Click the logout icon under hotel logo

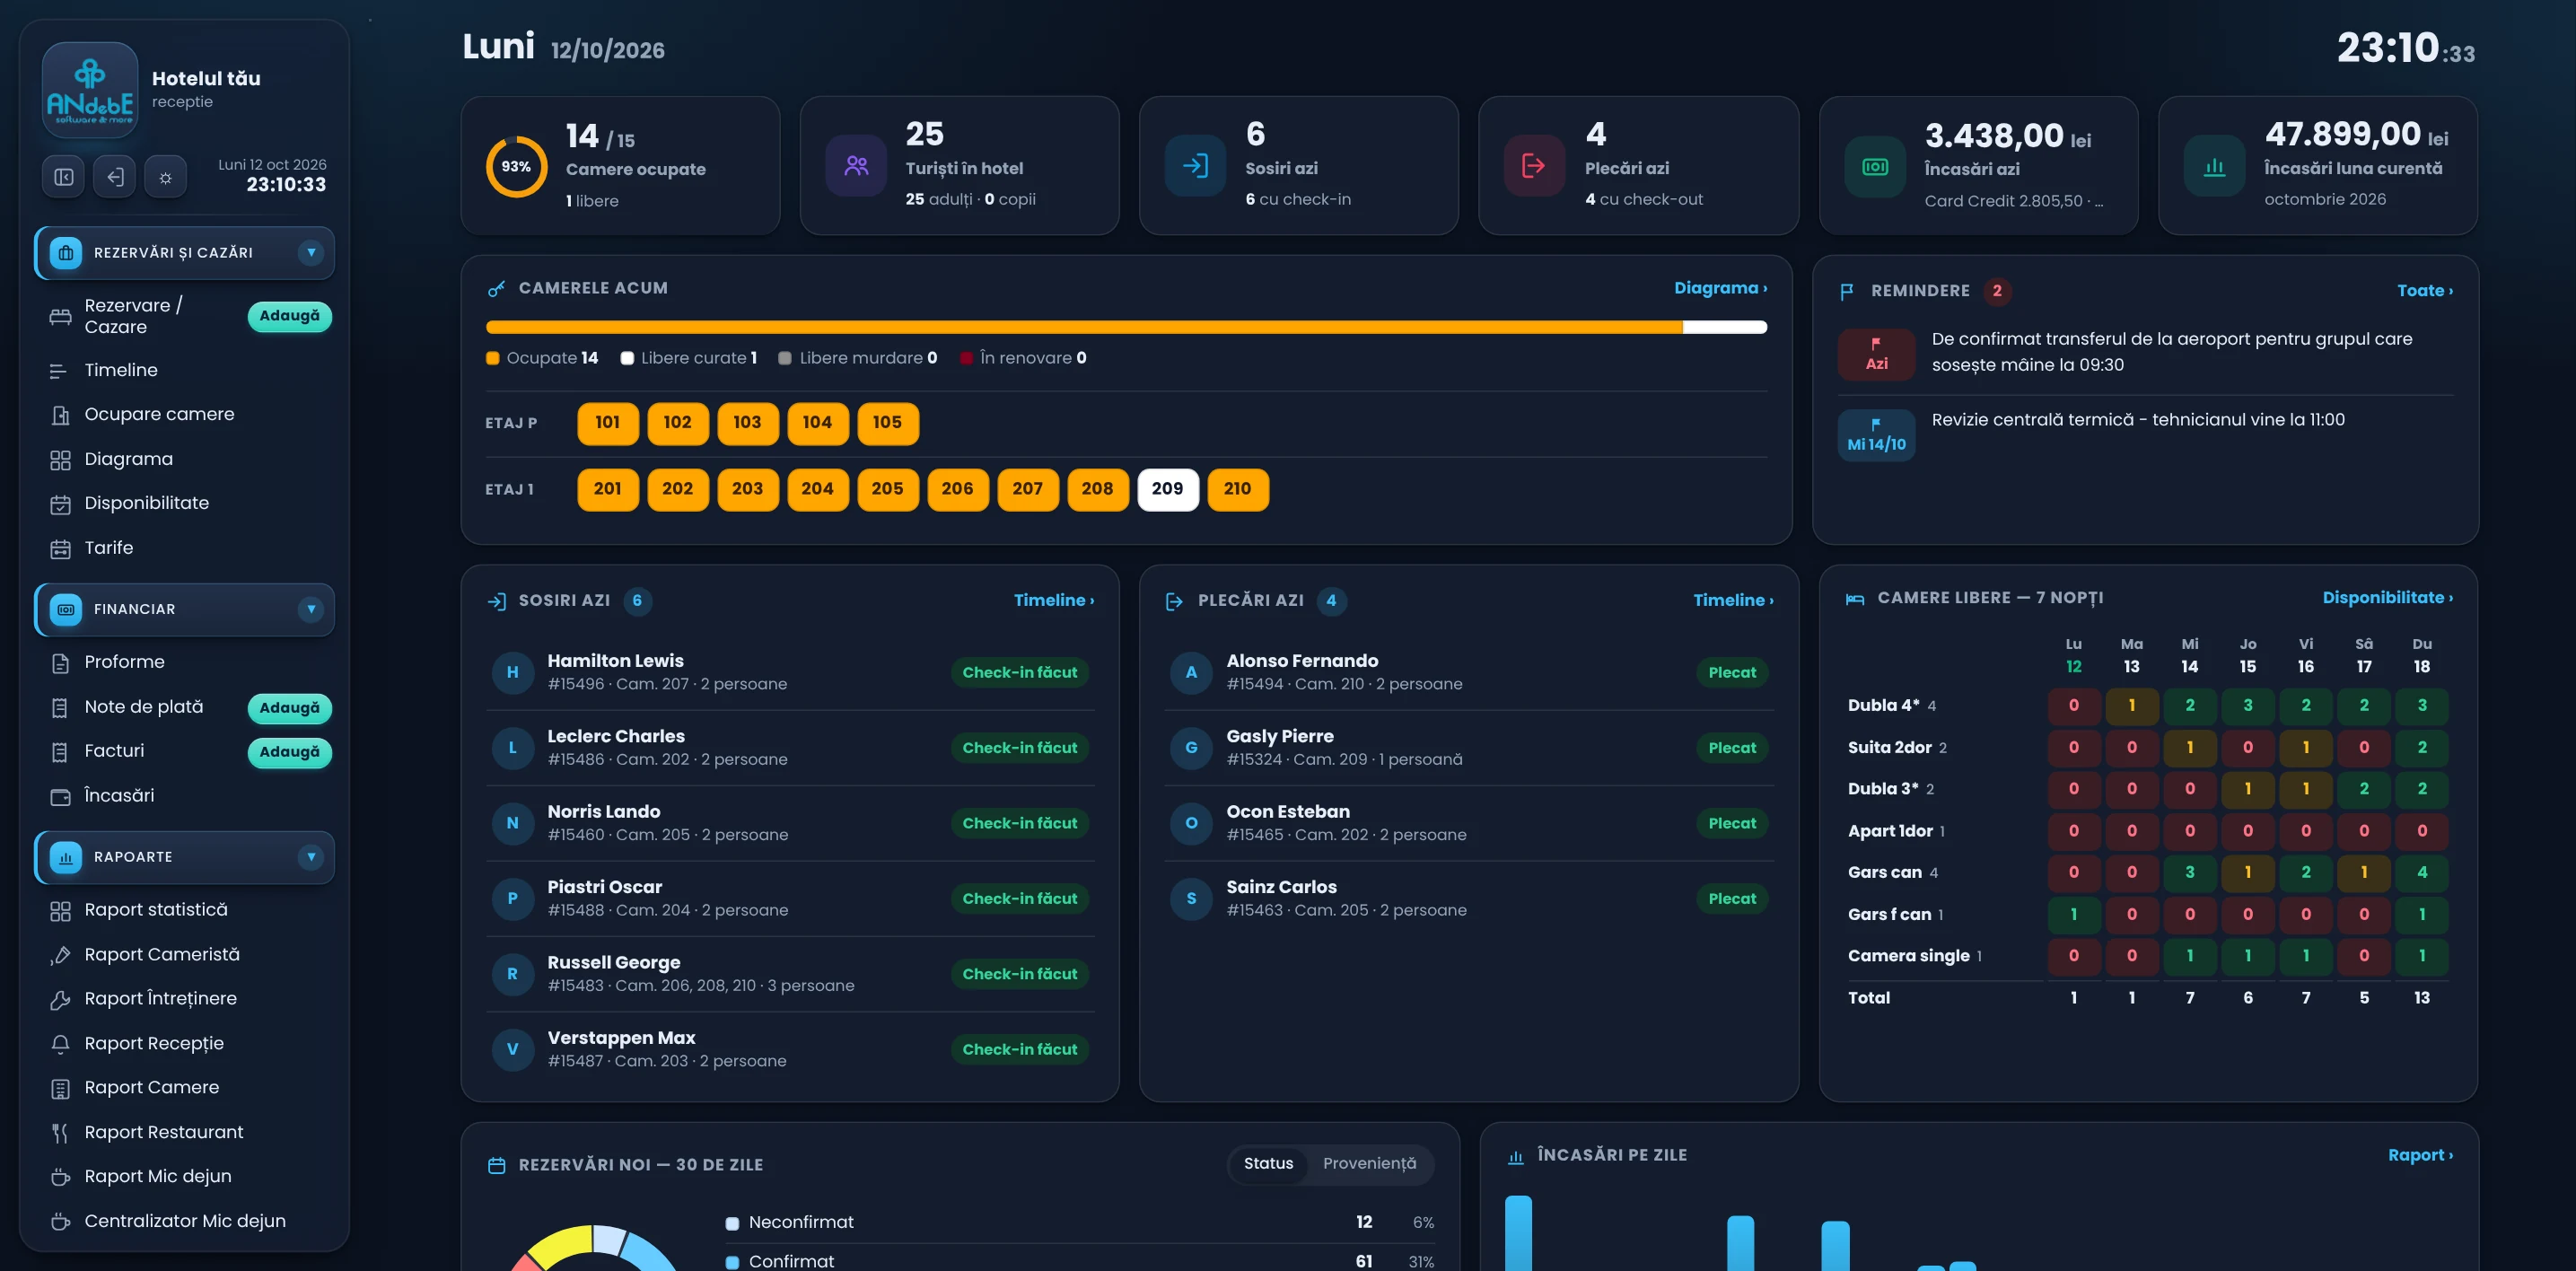pos(114,177)
